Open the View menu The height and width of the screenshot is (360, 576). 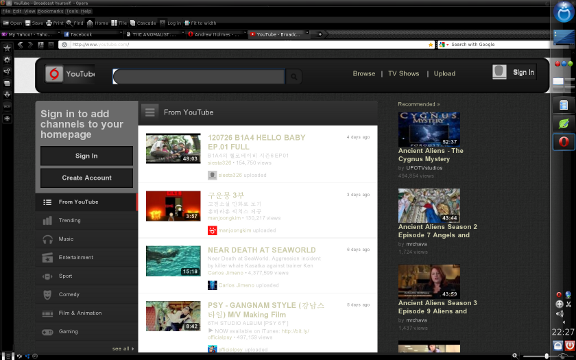point(29,11)
